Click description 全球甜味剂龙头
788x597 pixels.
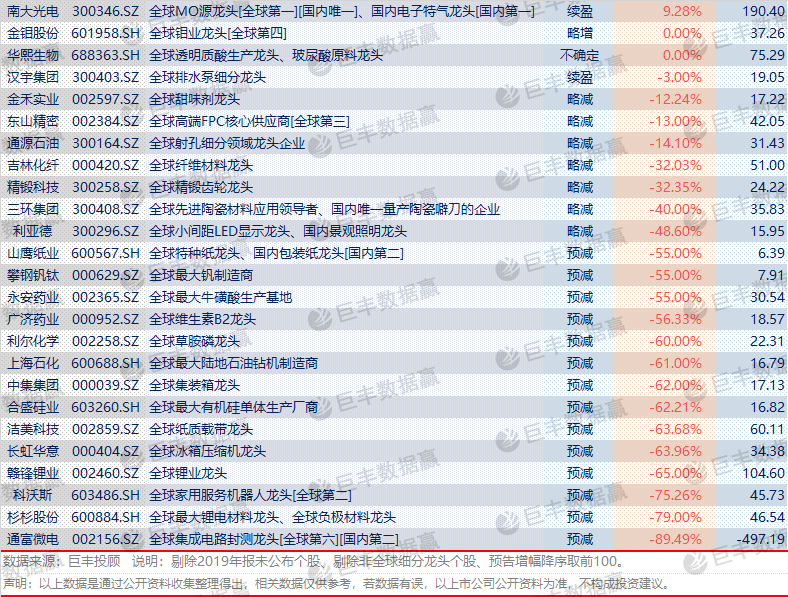(x=194, y=100)
